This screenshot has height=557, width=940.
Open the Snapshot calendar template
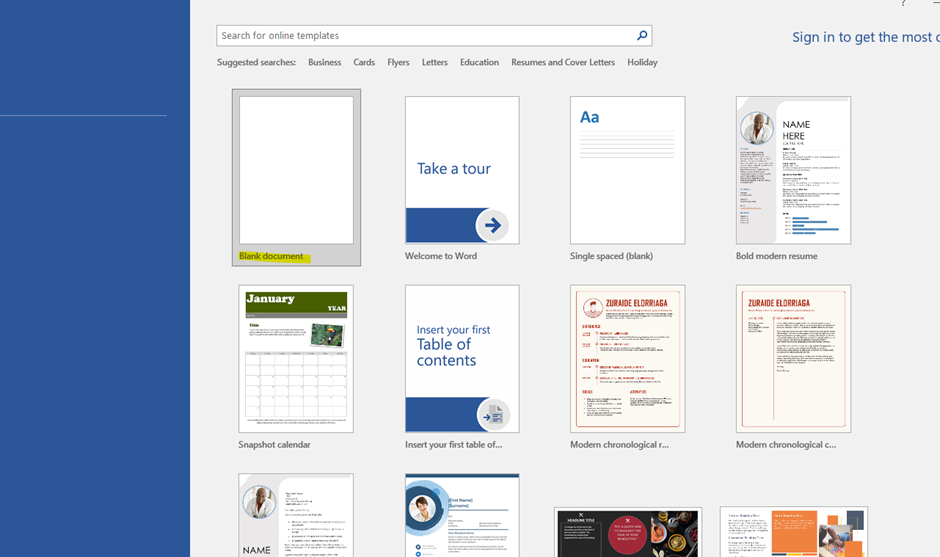point(296,359)
